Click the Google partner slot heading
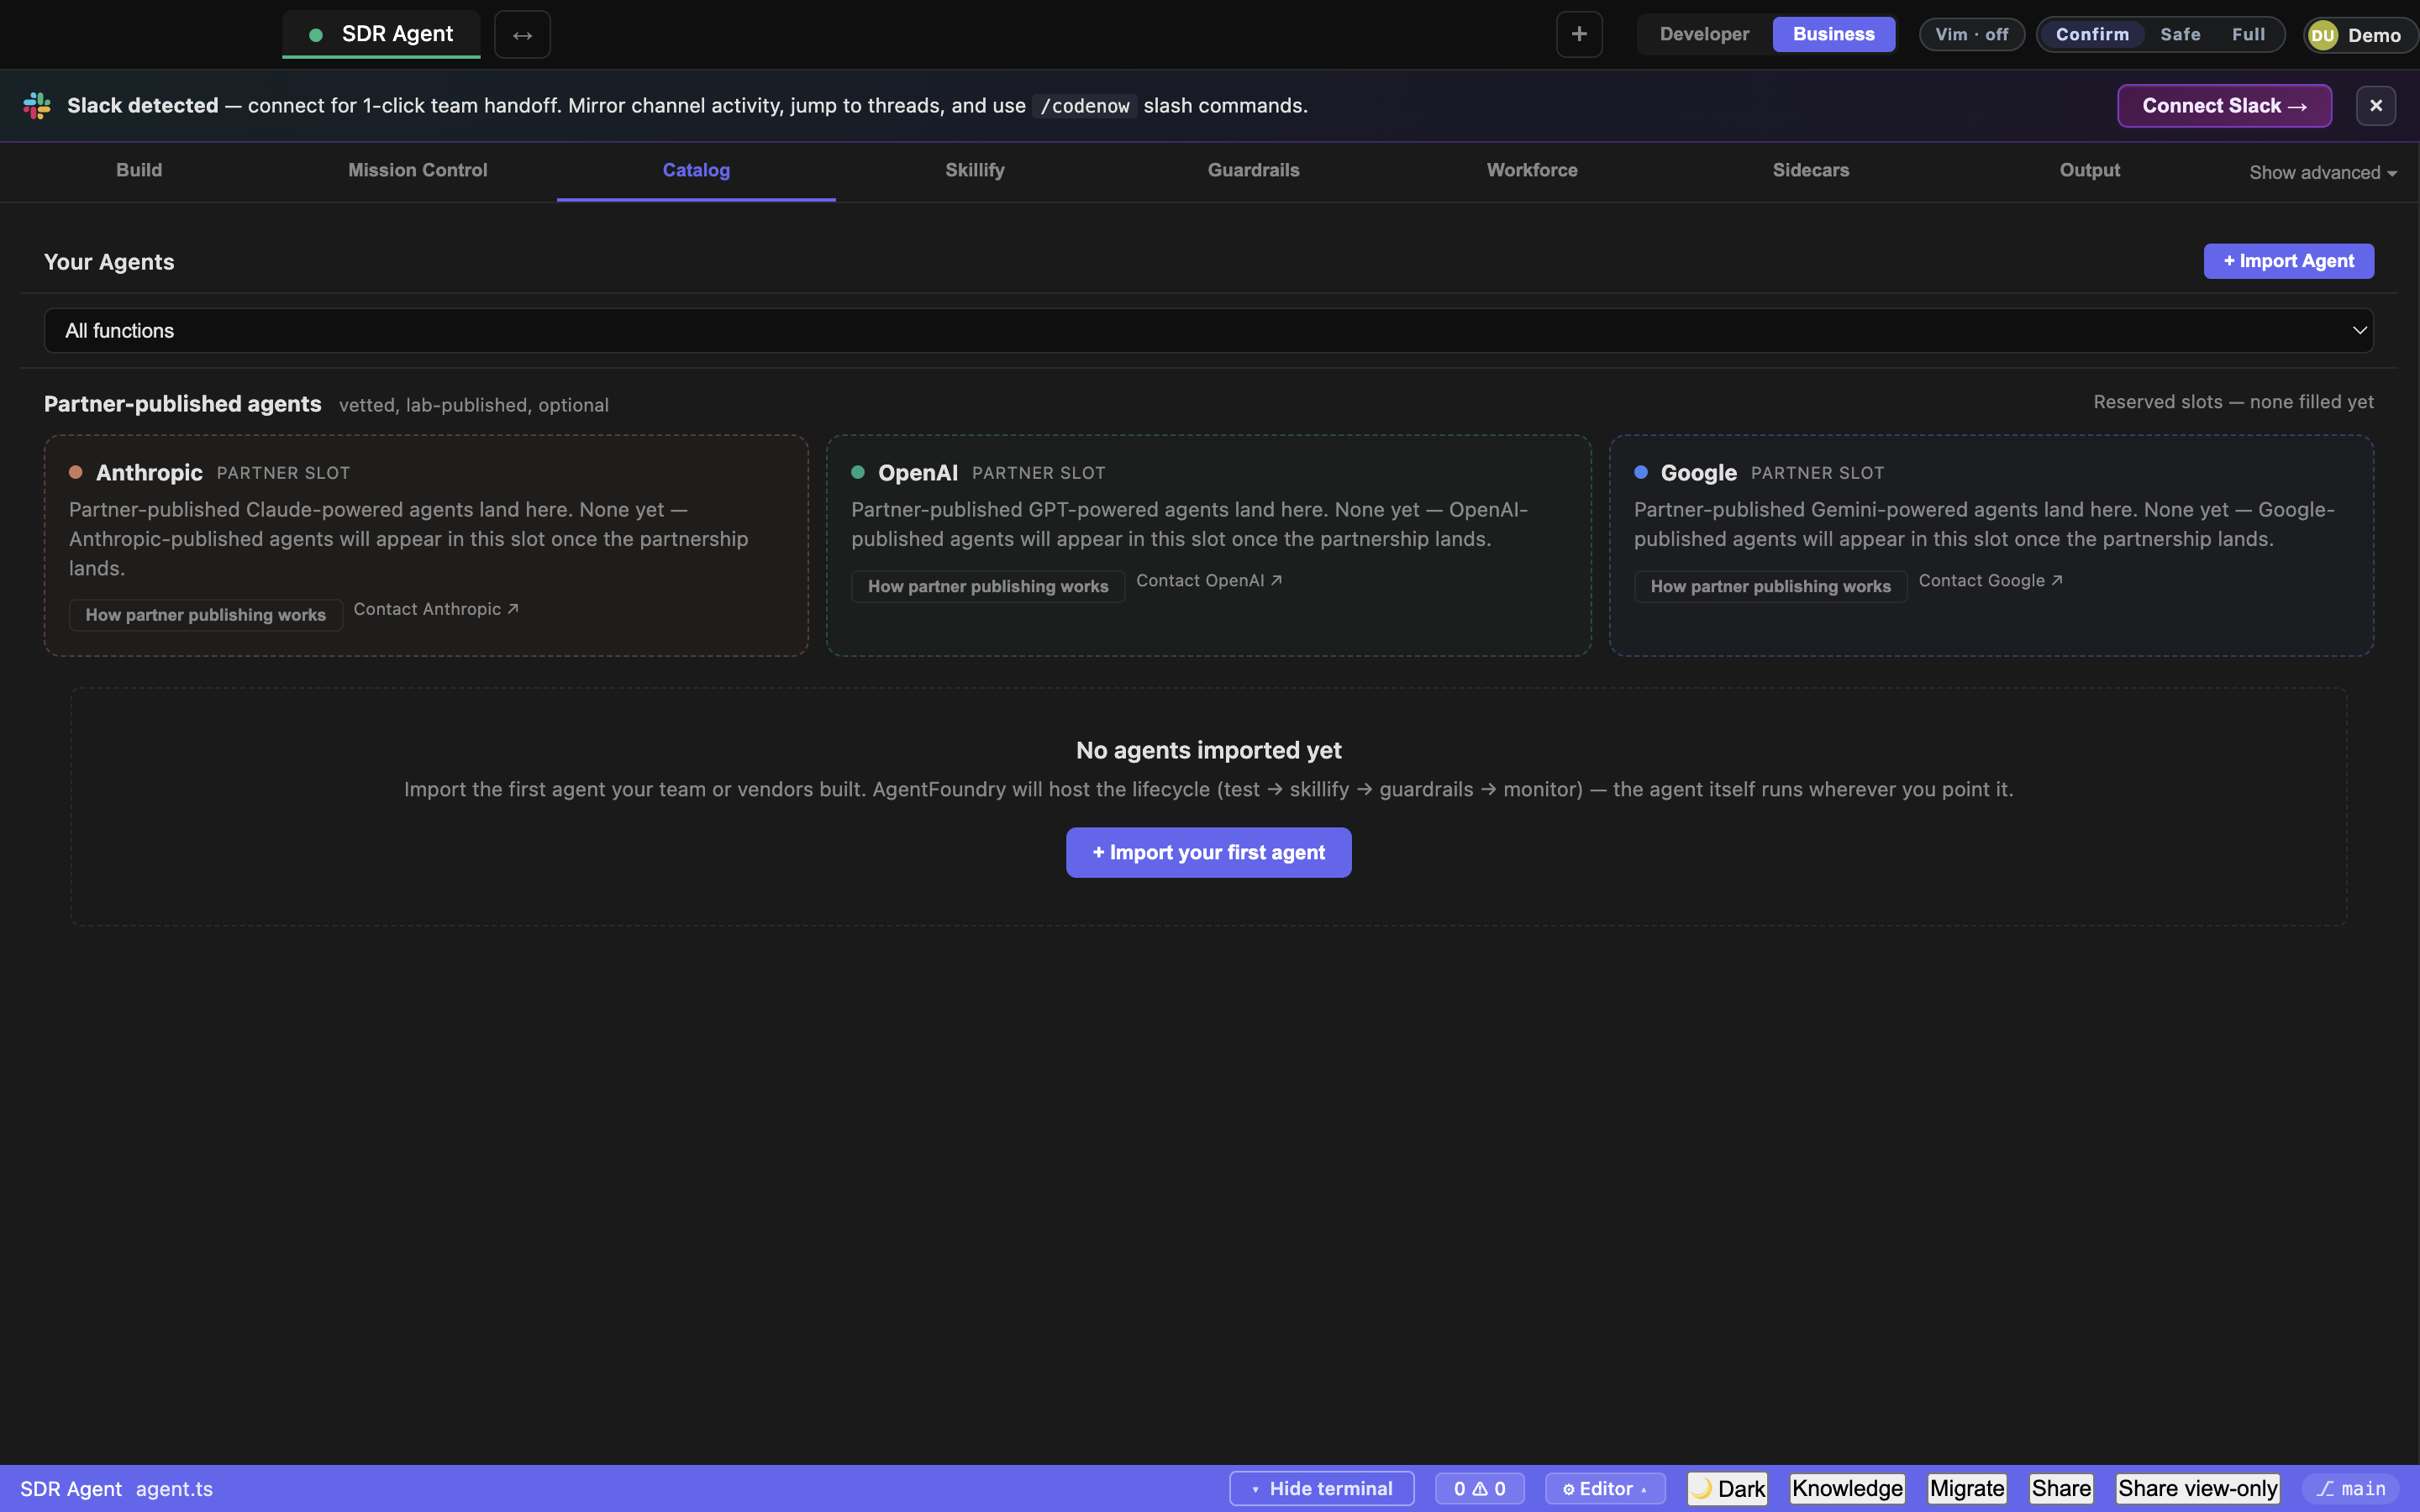The height and width of the screenshot is (1512, 2420). [x=1698, y=473]
